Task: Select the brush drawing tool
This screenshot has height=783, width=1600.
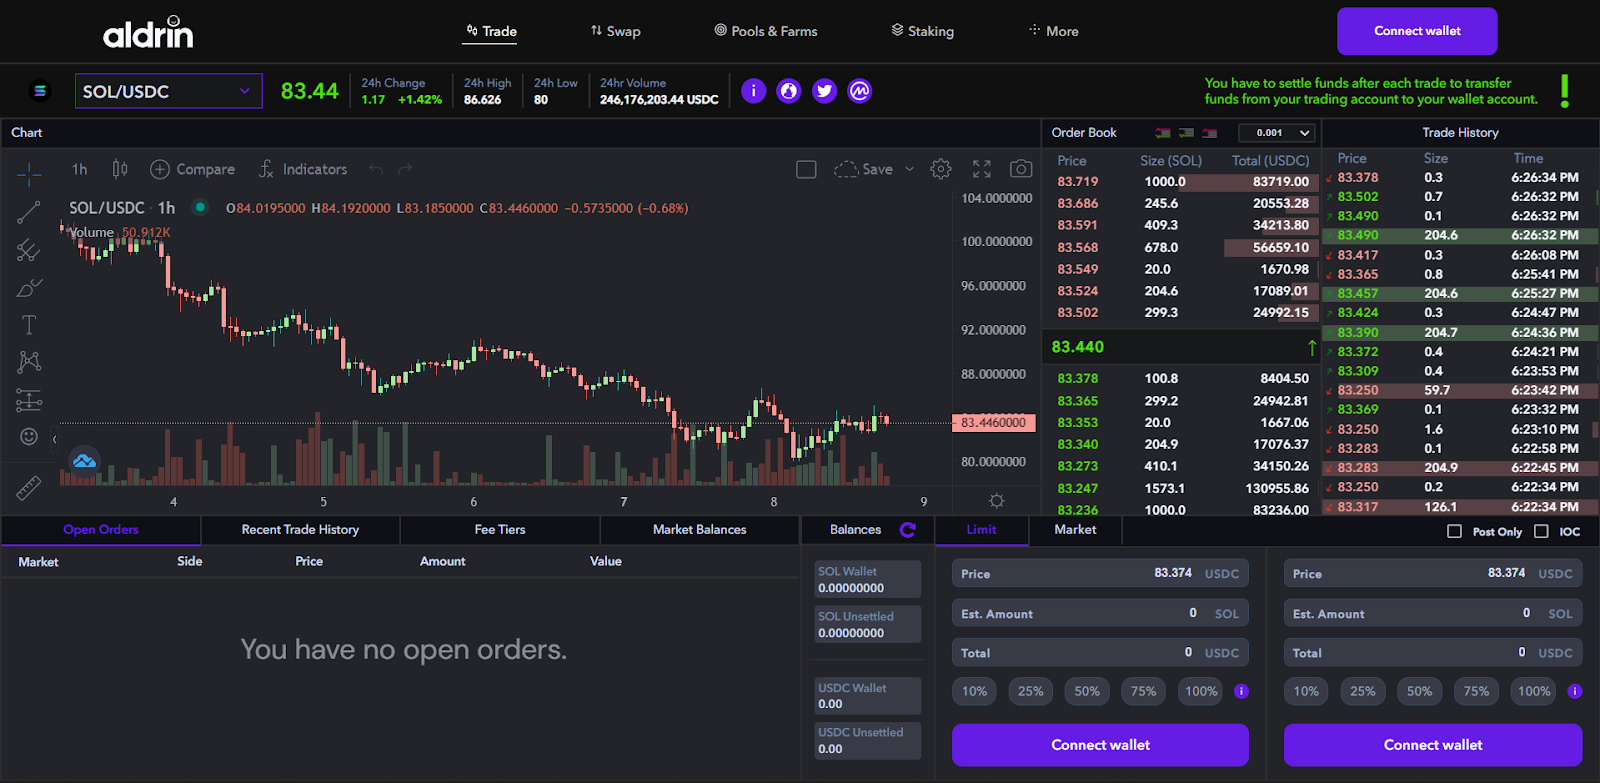Action: pyautogui.click(x=29, y=288)
